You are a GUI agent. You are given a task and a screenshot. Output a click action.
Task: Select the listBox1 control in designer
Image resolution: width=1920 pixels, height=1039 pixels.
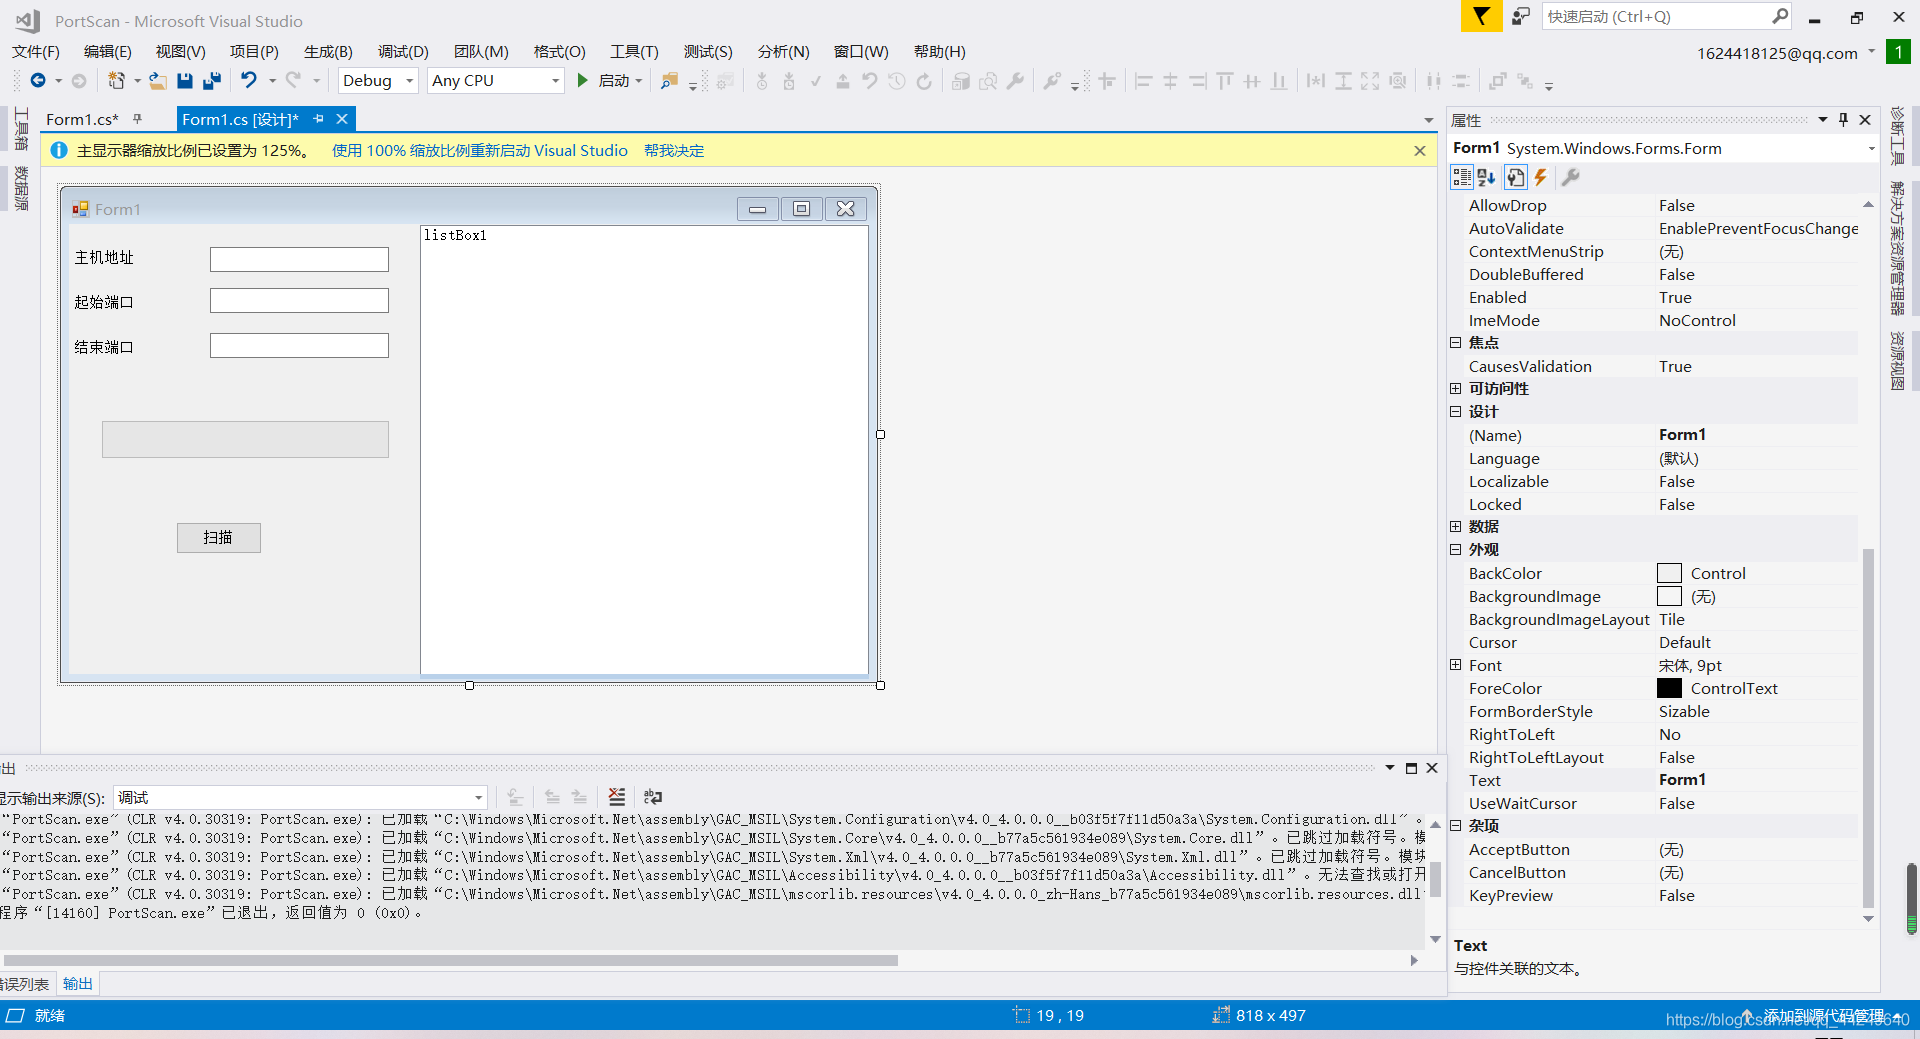click(644, 450)
